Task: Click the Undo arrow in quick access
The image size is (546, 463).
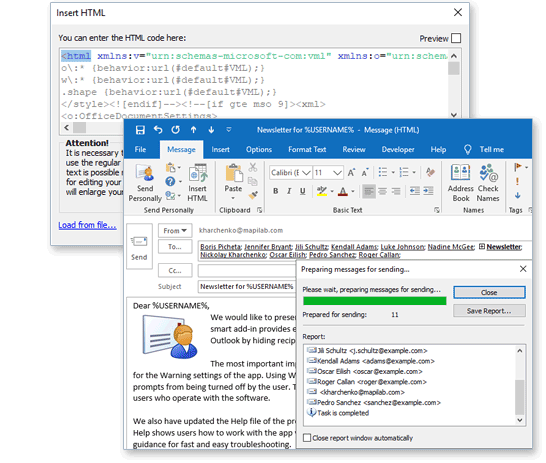Action: pyautogui.click(x=158, y=130)
